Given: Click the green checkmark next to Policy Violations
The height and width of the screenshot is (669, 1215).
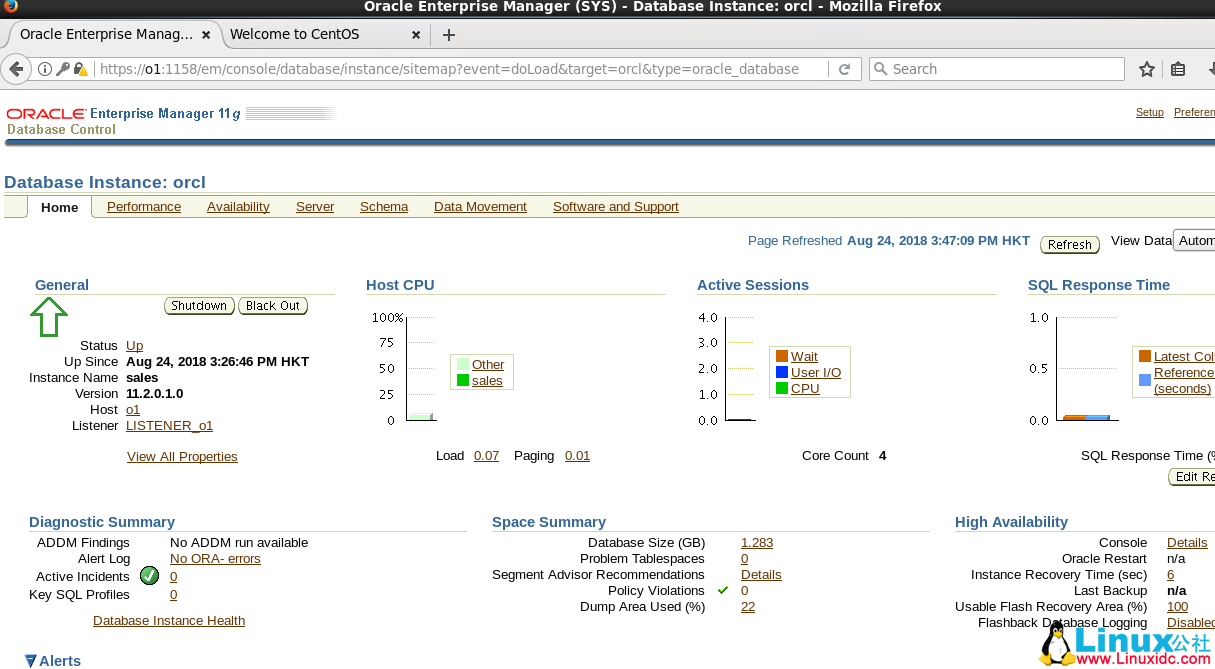Looking at the screenshot, I should pyautogui.click(x=723, y=590).
